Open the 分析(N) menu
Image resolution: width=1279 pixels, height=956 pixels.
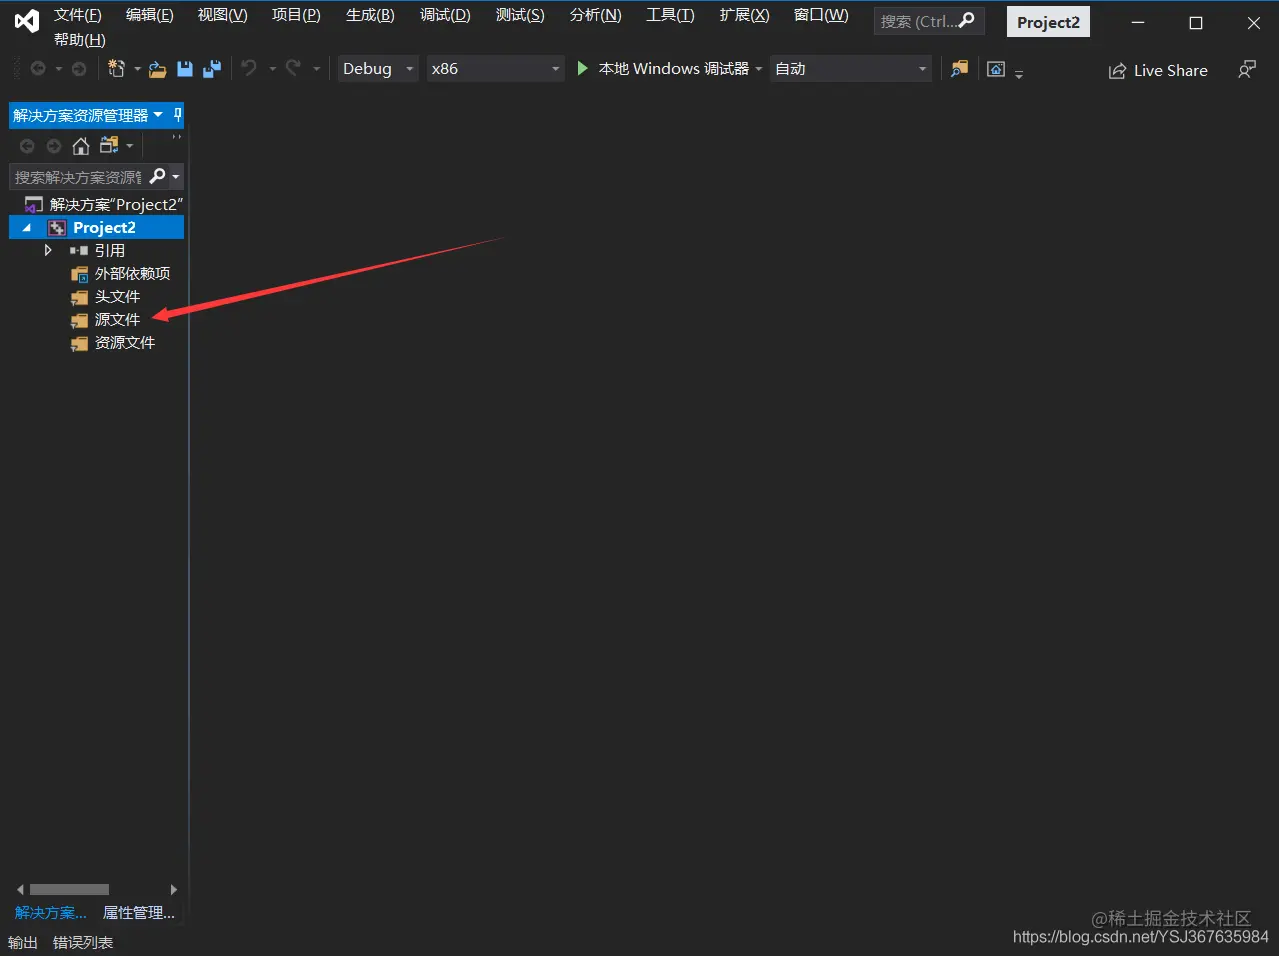(595, 15)
